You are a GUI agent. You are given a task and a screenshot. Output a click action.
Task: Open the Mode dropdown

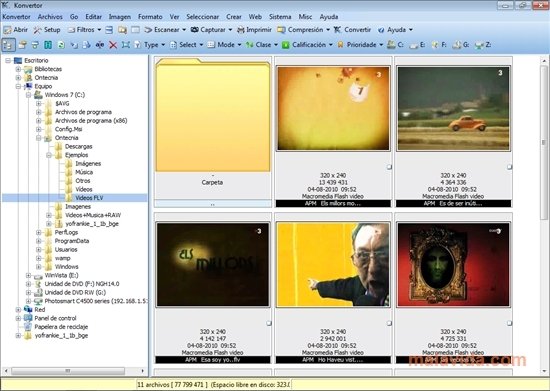(224, 45)
